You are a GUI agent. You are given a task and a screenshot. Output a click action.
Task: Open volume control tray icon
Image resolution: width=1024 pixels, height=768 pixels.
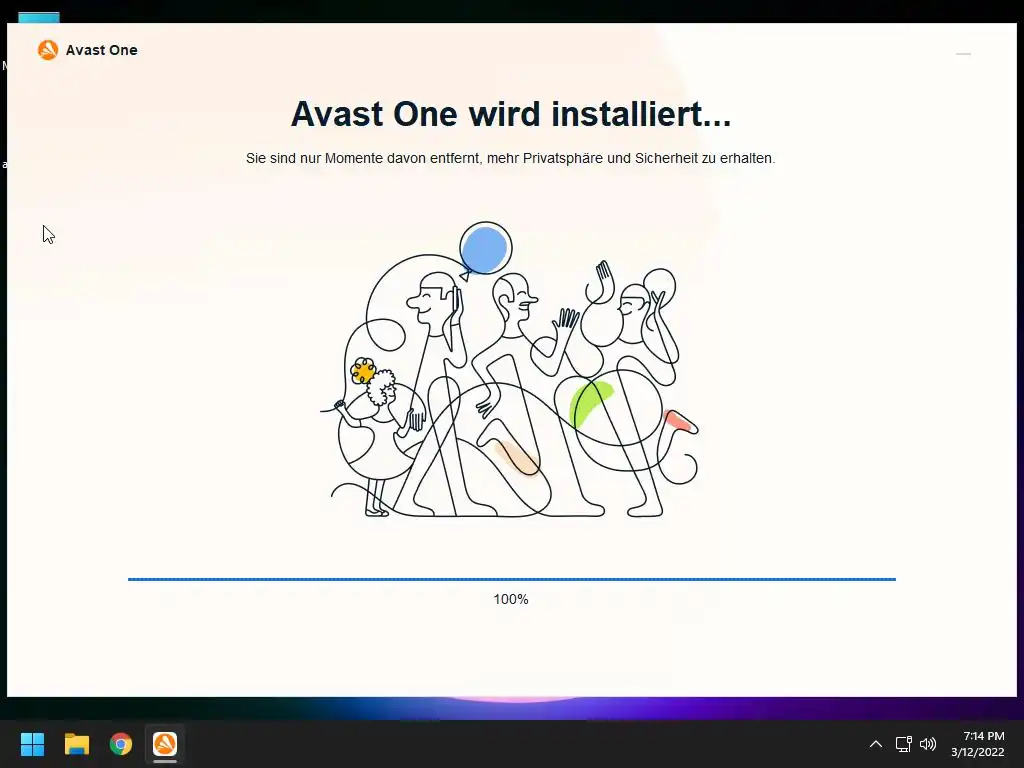(927, 744)
